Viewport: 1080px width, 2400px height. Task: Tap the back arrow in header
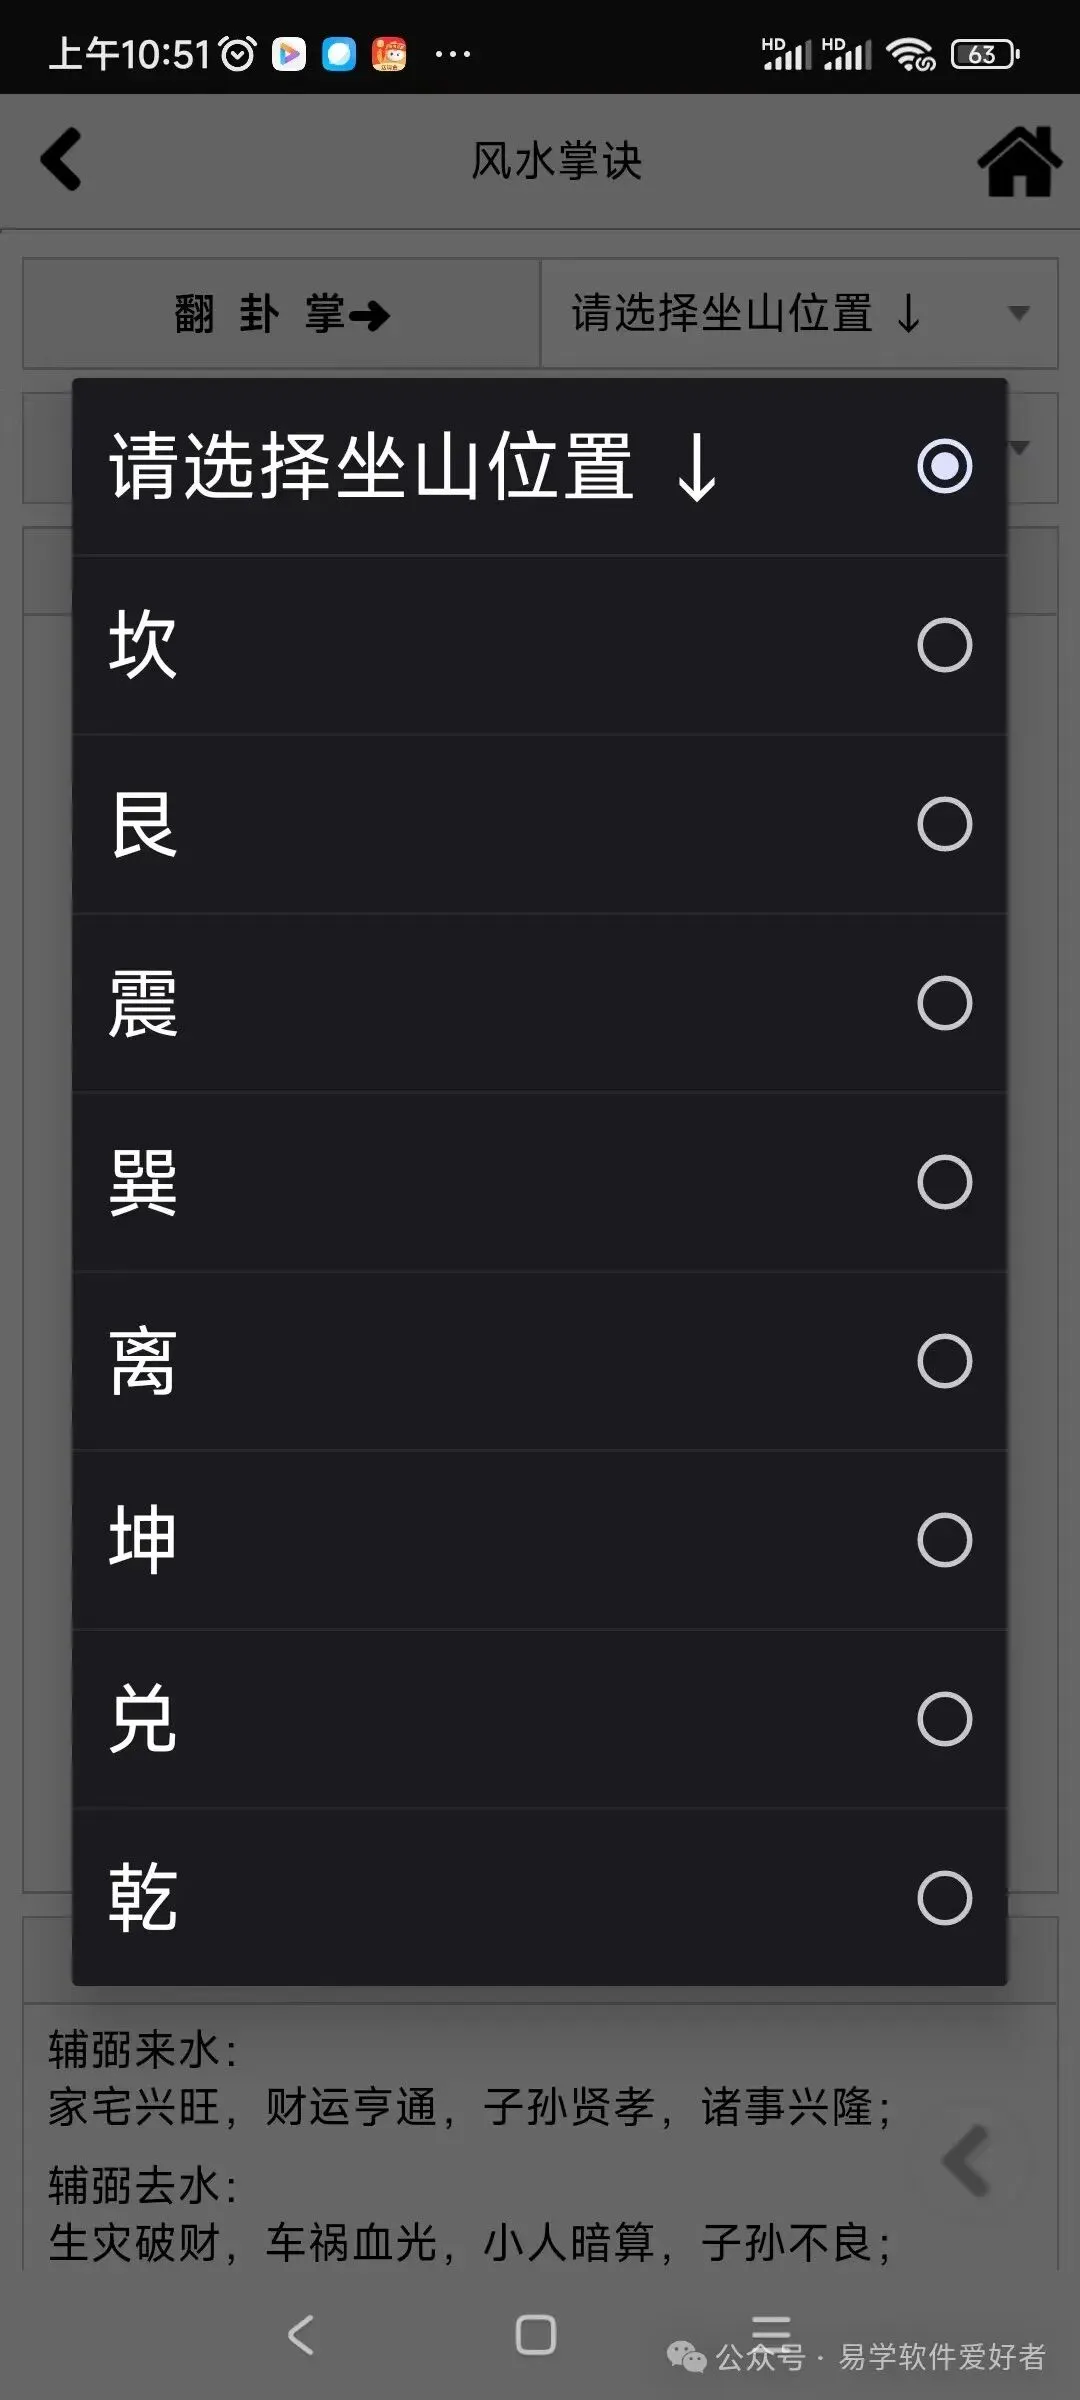click(x=62, y=160)
